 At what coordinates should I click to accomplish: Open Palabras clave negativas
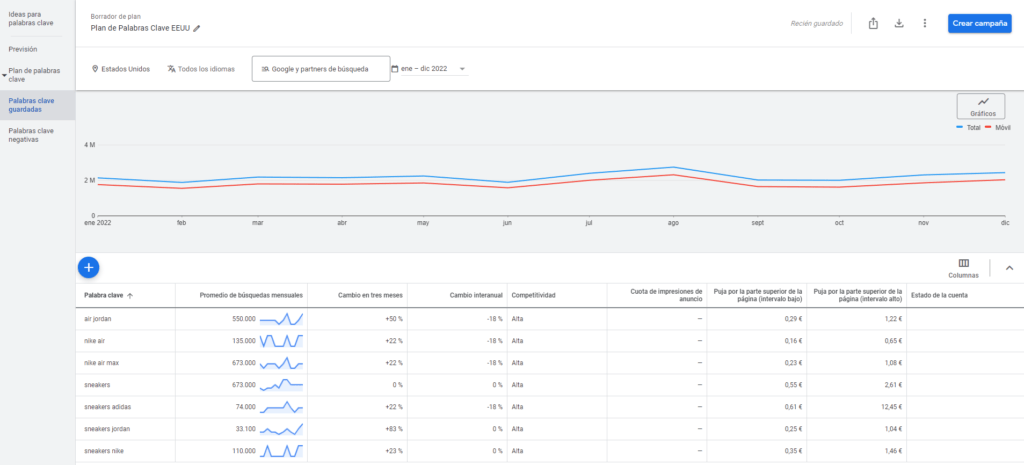31,135
